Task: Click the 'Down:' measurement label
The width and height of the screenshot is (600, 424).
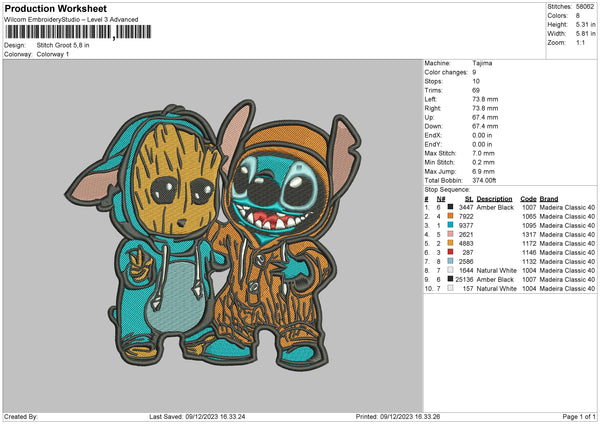Action: [434, 126]
